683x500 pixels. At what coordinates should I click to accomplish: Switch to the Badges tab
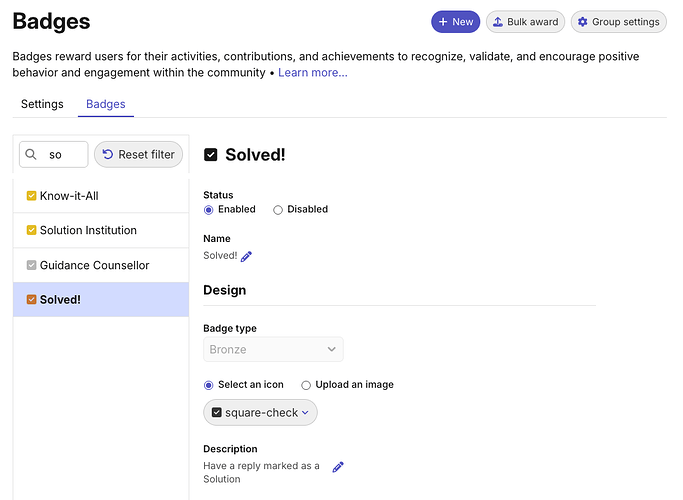tap(106, 104)
